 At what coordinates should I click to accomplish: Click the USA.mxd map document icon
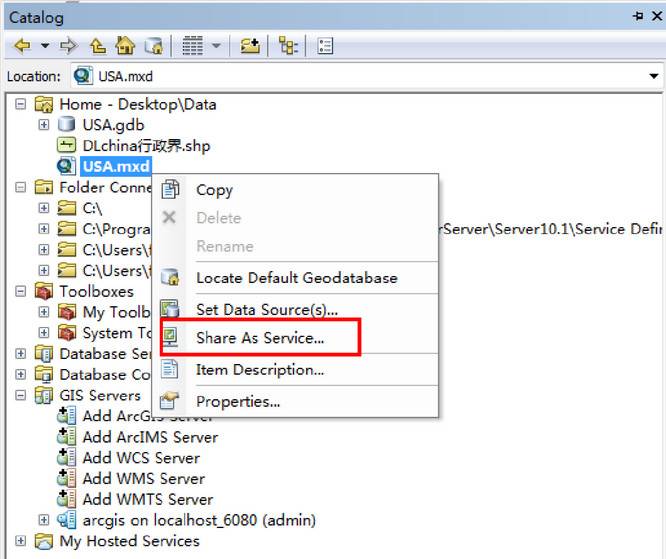(x=66, y=166)
